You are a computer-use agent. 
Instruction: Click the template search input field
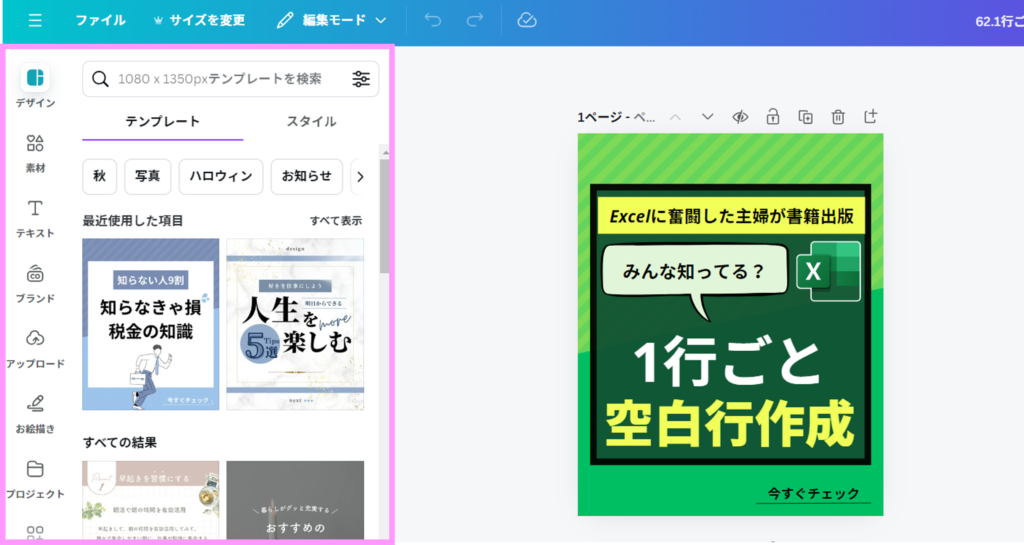pyautogui.click(x=220, y=79)
